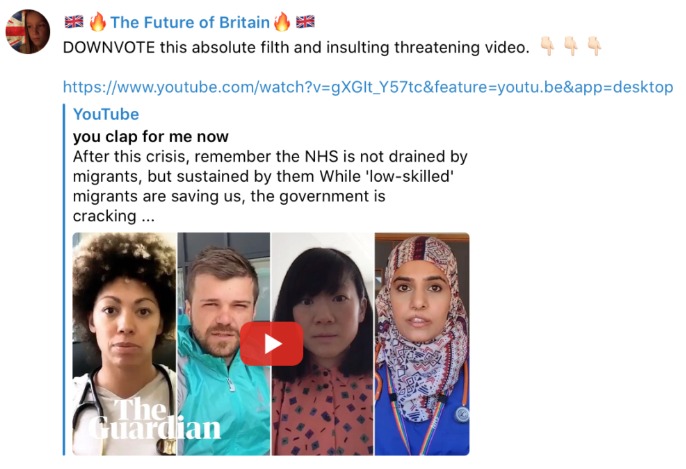The height and width of the screenshot is (469, 686).
Task: Click the thumbnail panel with the patterned headscarf
Action: click(x=422, y=344)
